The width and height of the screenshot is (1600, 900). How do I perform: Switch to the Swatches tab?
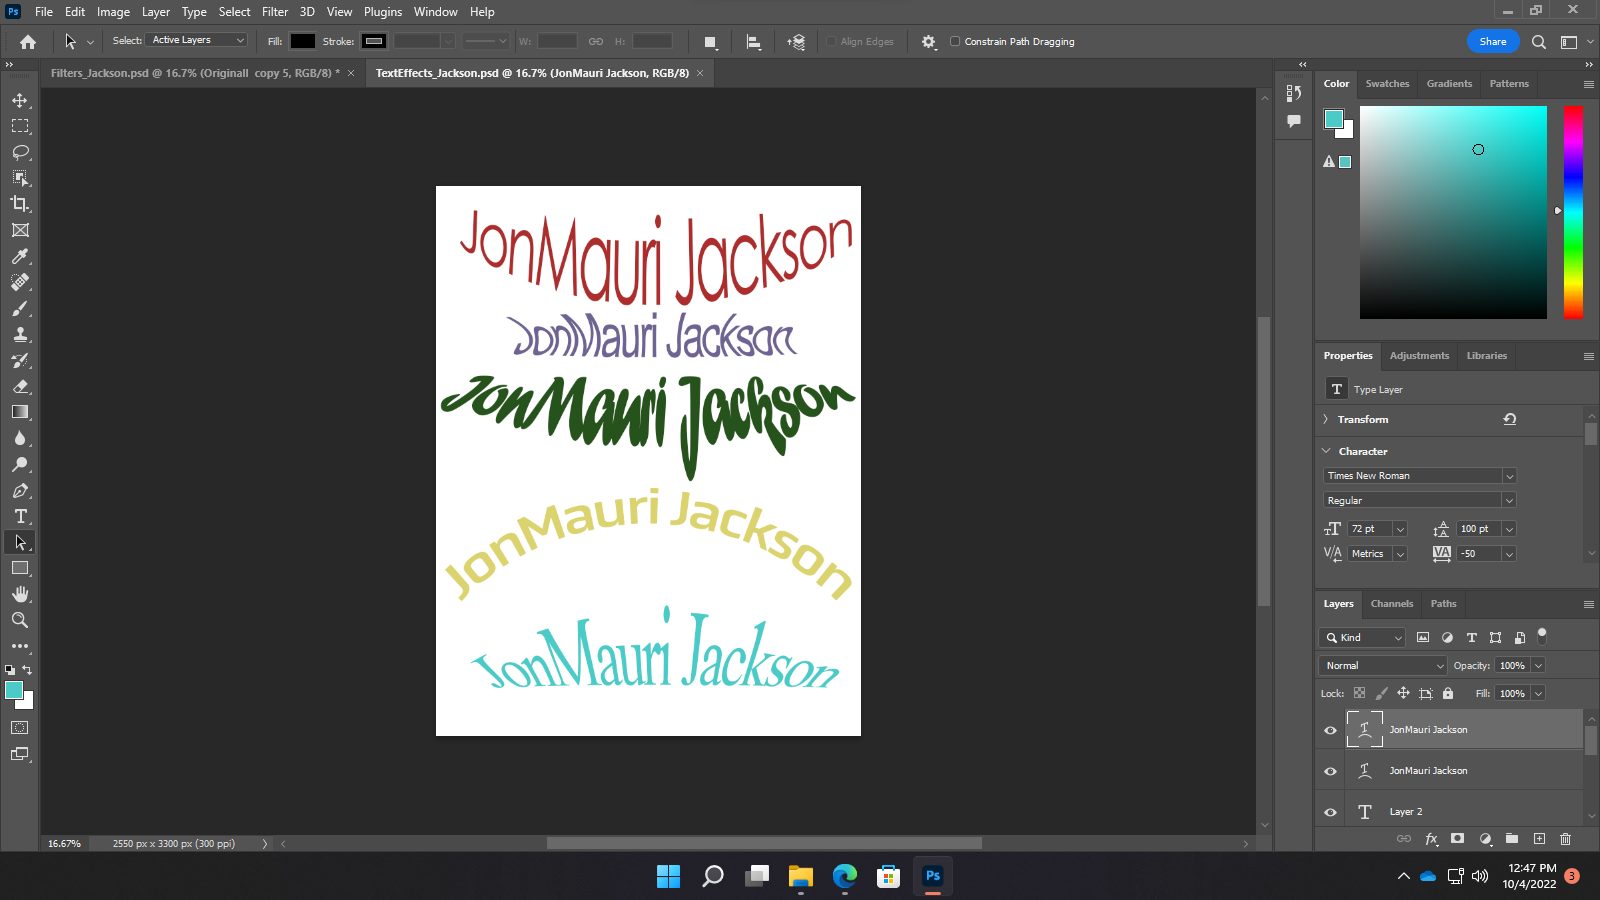coord(1387,84)
